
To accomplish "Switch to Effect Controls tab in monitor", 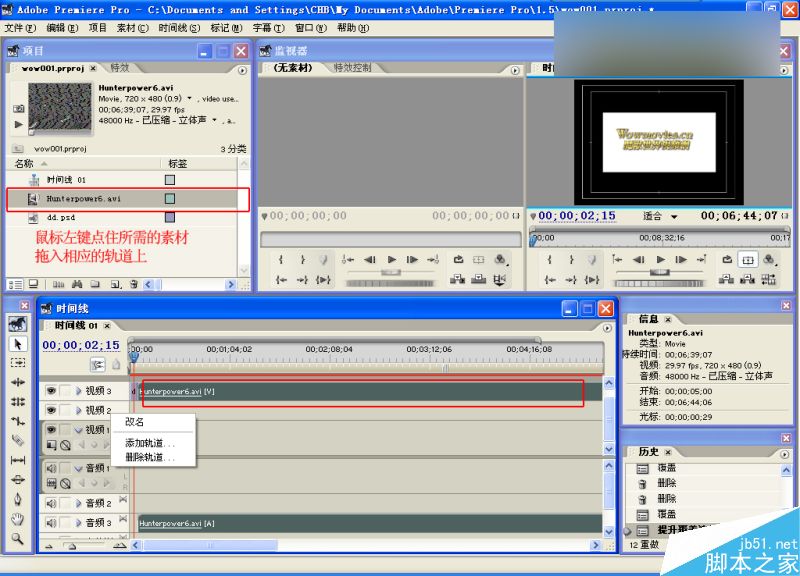I will pos(353,67).
